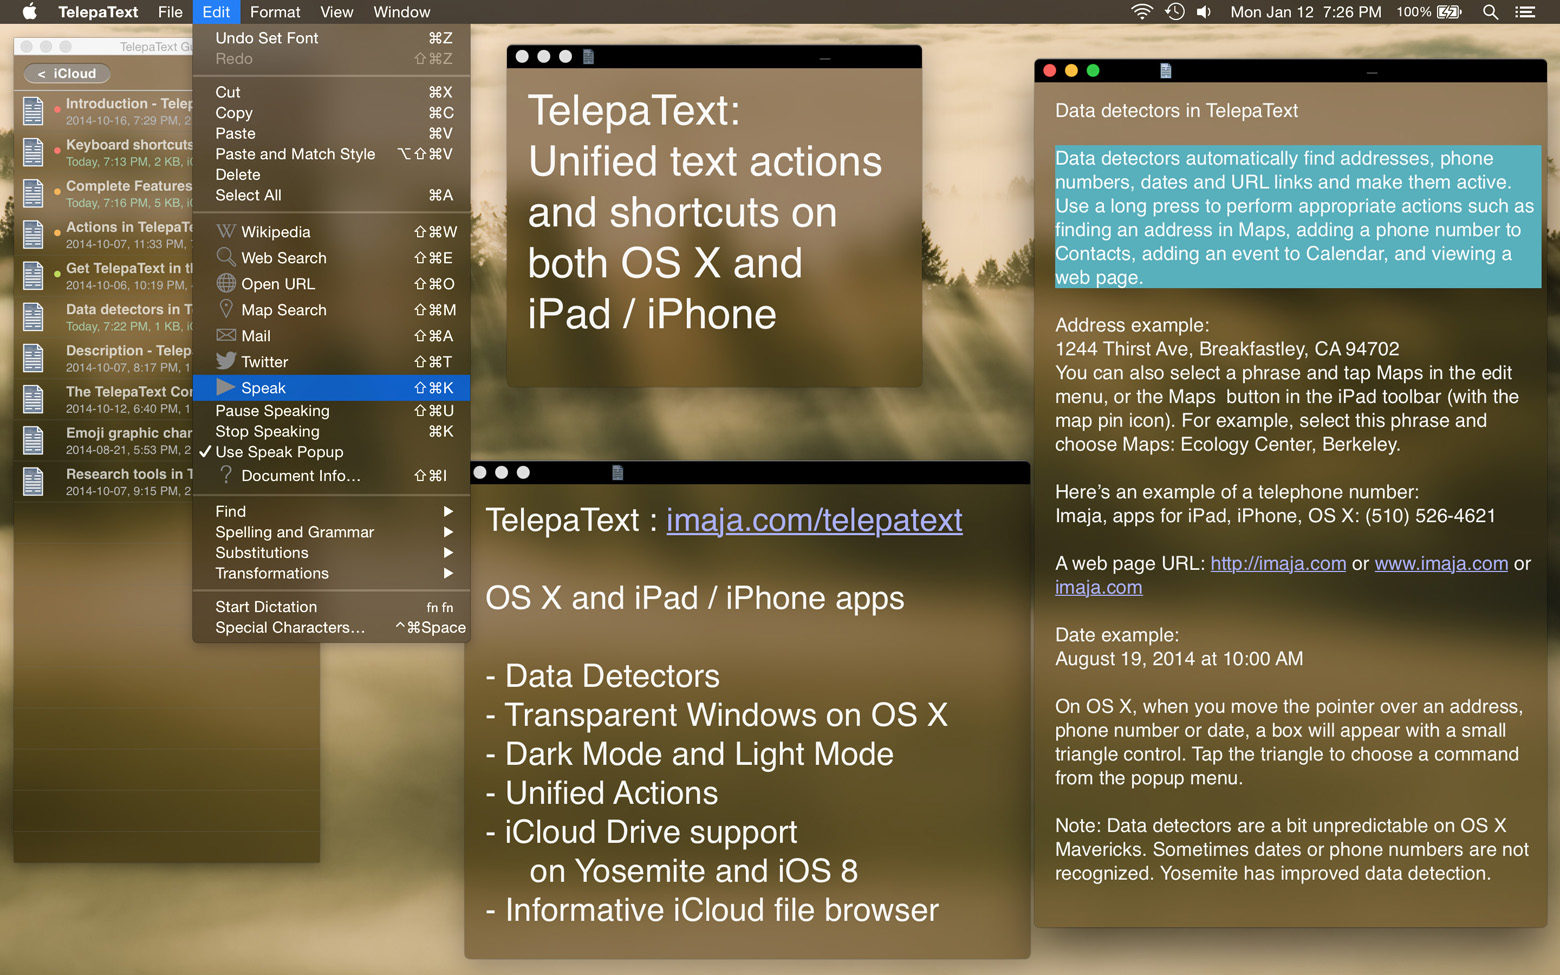Expand the Spelling and Grammar submenu

(x=331, y=532)
